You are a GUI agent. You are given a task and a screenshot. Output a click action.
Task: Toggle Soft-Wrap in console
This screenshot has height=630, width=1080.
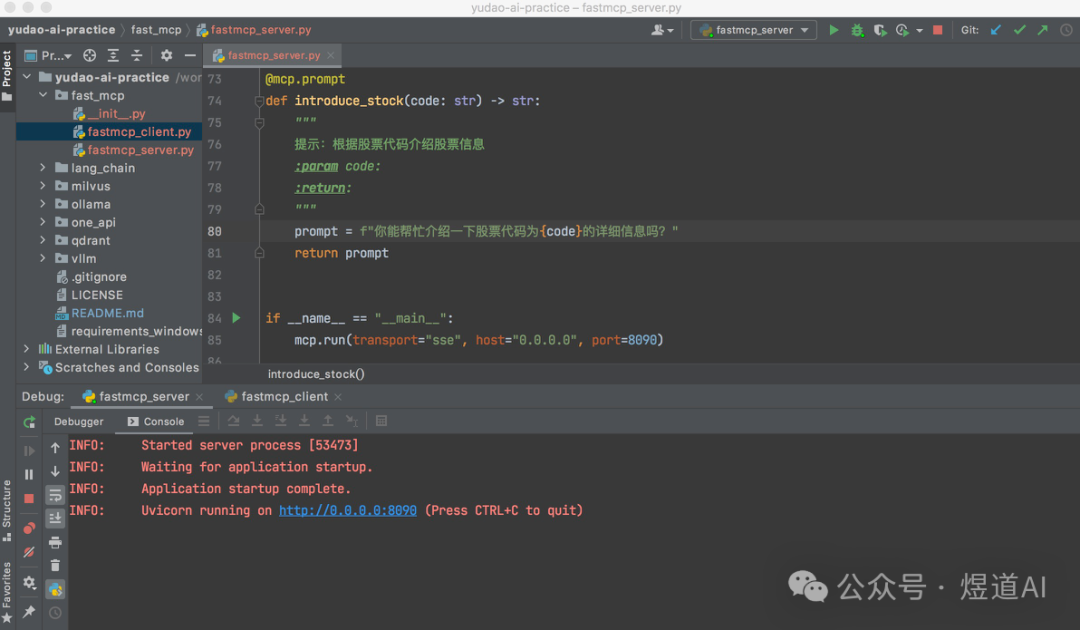pos(55,495)
